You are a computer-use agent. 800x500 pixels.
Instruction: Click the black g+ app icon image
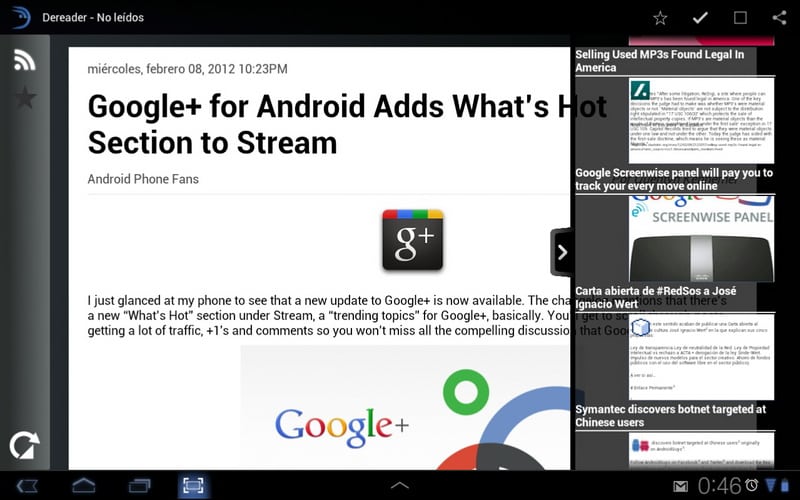point(413,239)
